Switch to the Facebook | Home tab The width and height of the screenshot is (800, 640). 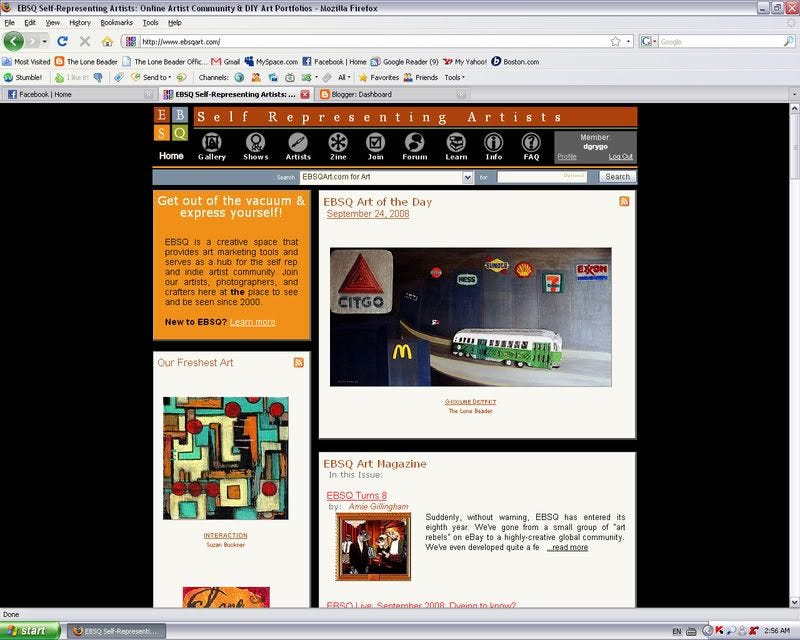tap(80, 94)
